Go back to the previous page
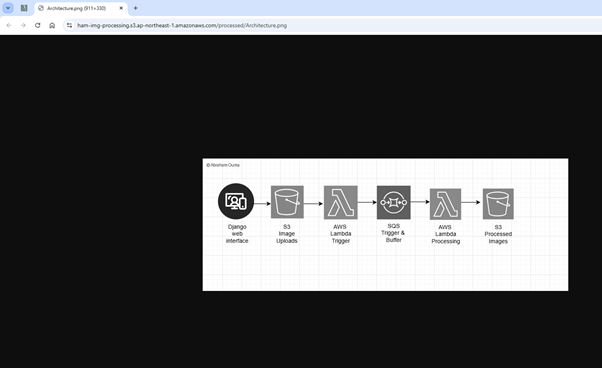The width and height of the screenshot is (602, 368). (9, 25)
